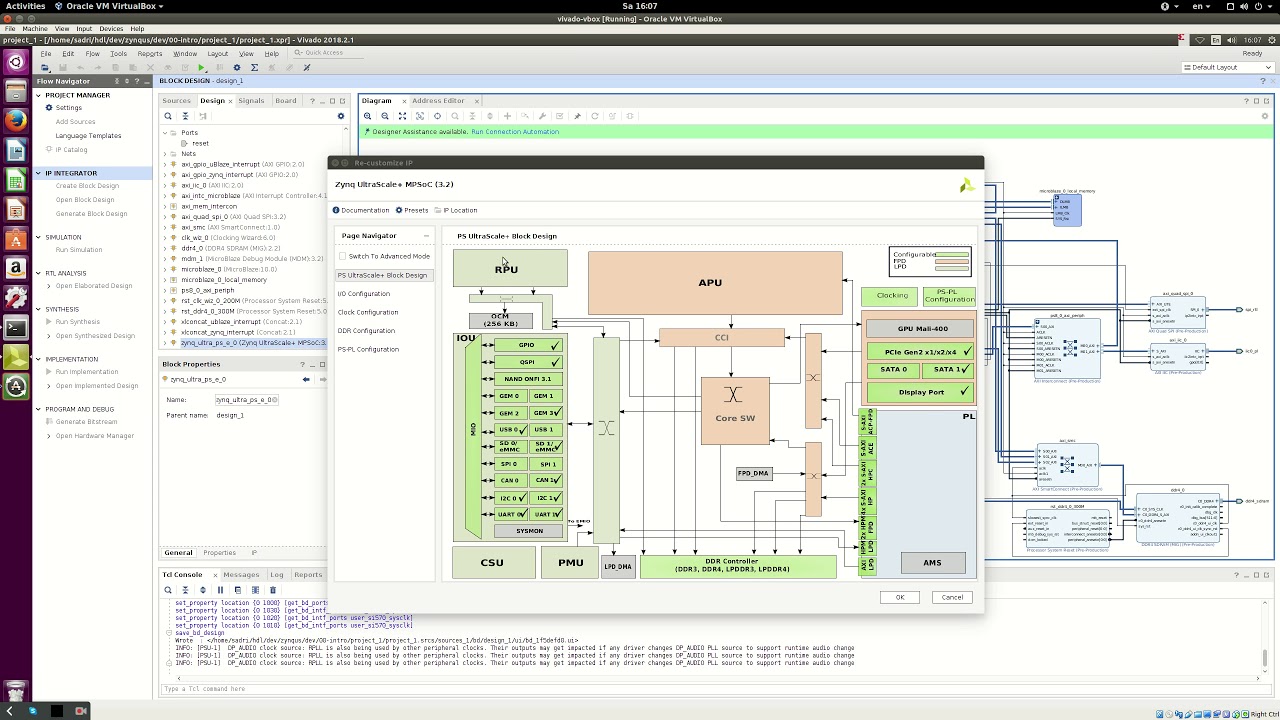
Task: Zoom in on the block diagram
Action: pos(367,116)
